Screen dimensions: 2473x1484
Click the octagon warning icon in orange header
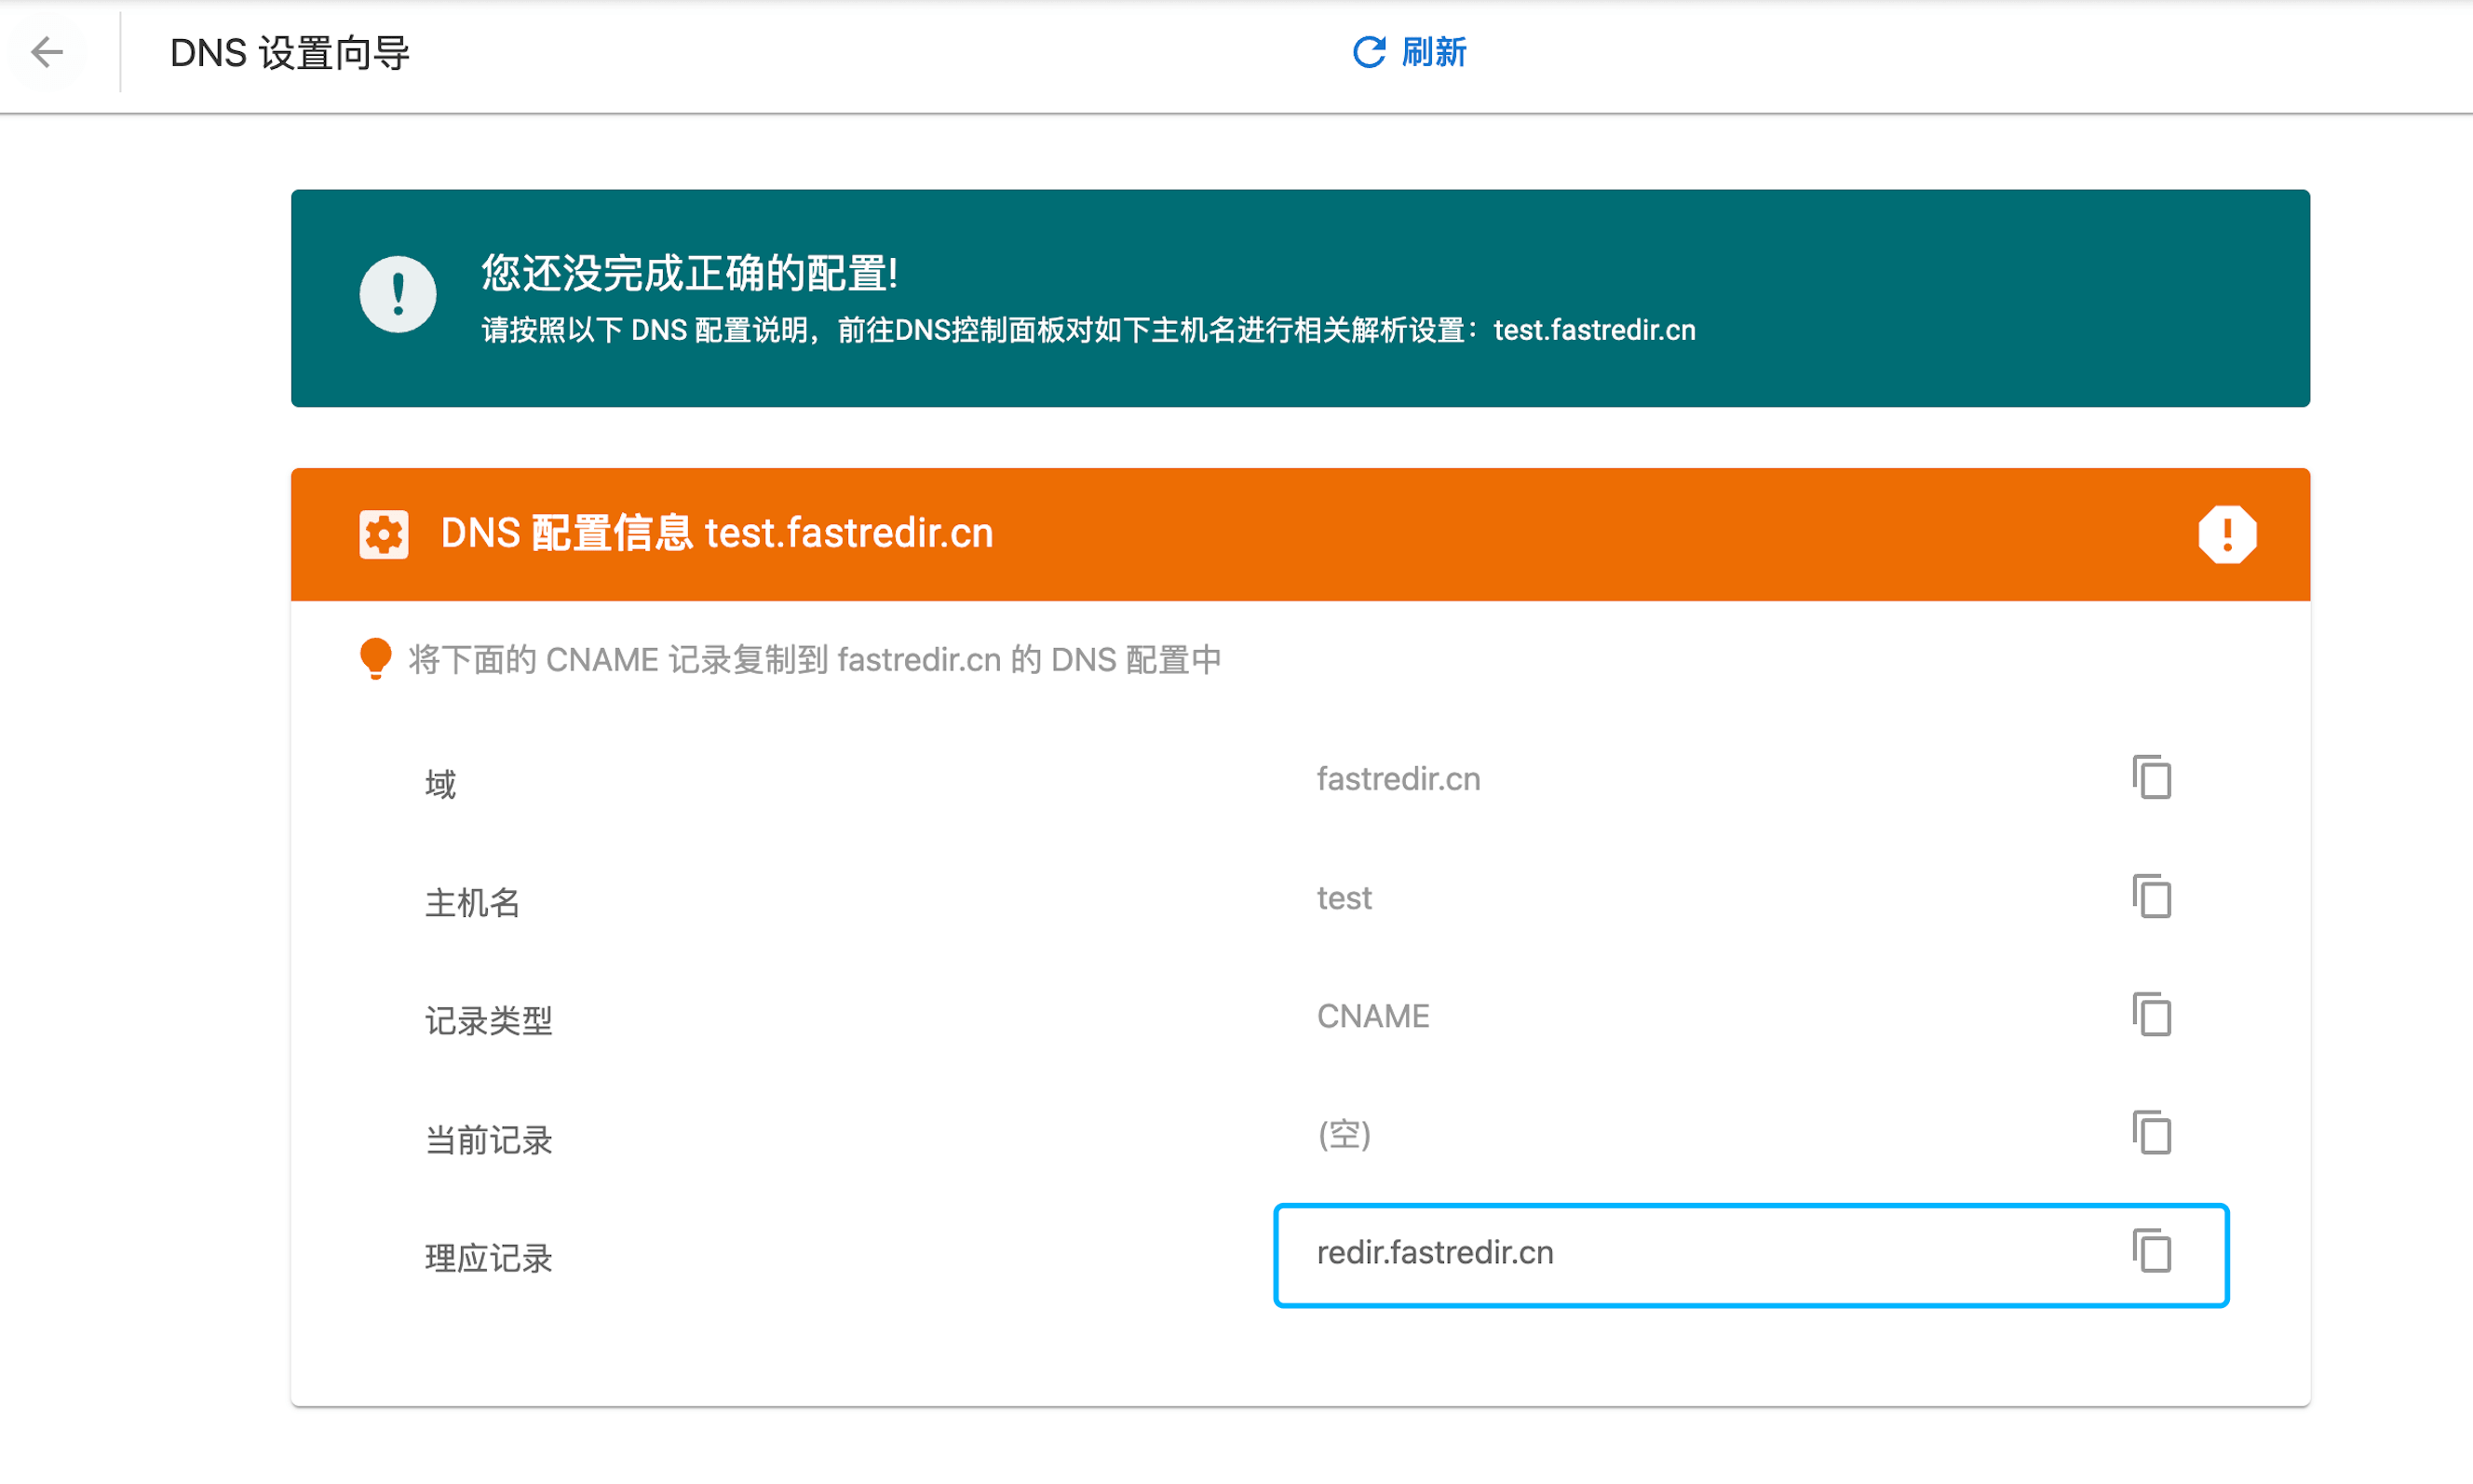(2227, 535)
